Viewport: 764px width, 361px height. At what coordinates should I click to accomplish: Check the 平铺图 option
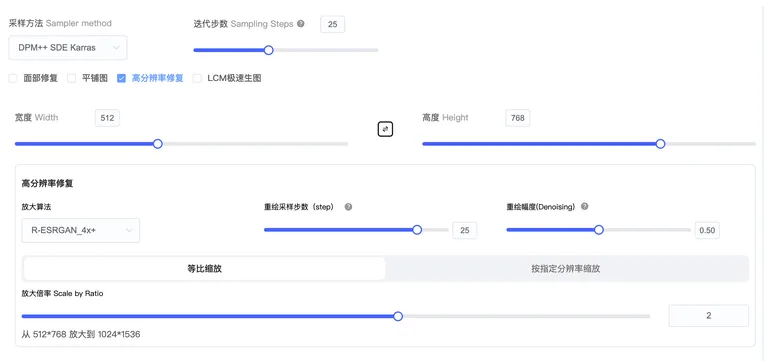72,78
